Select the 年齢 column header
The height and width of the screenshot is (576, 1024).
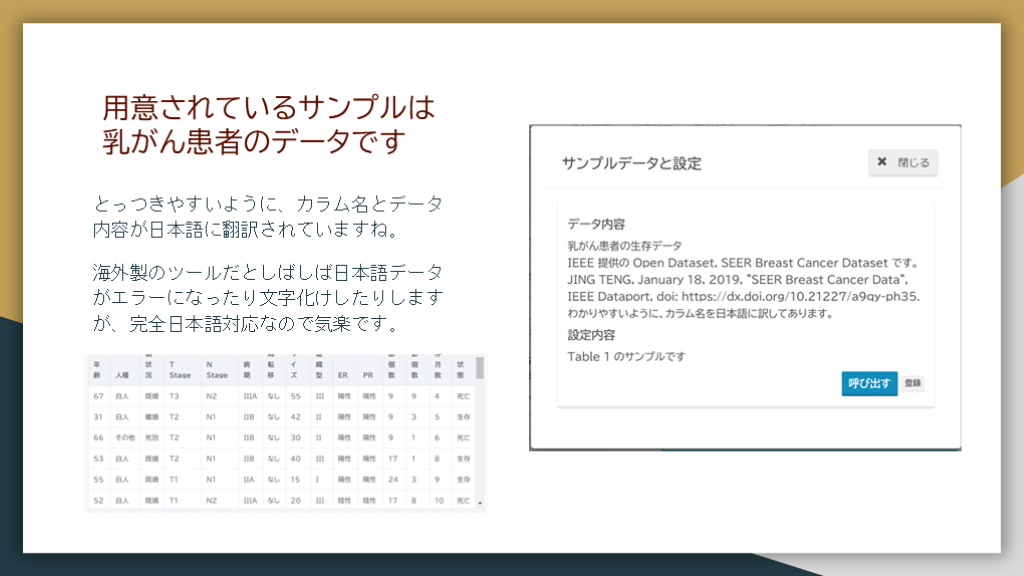[x=97, y=370]
